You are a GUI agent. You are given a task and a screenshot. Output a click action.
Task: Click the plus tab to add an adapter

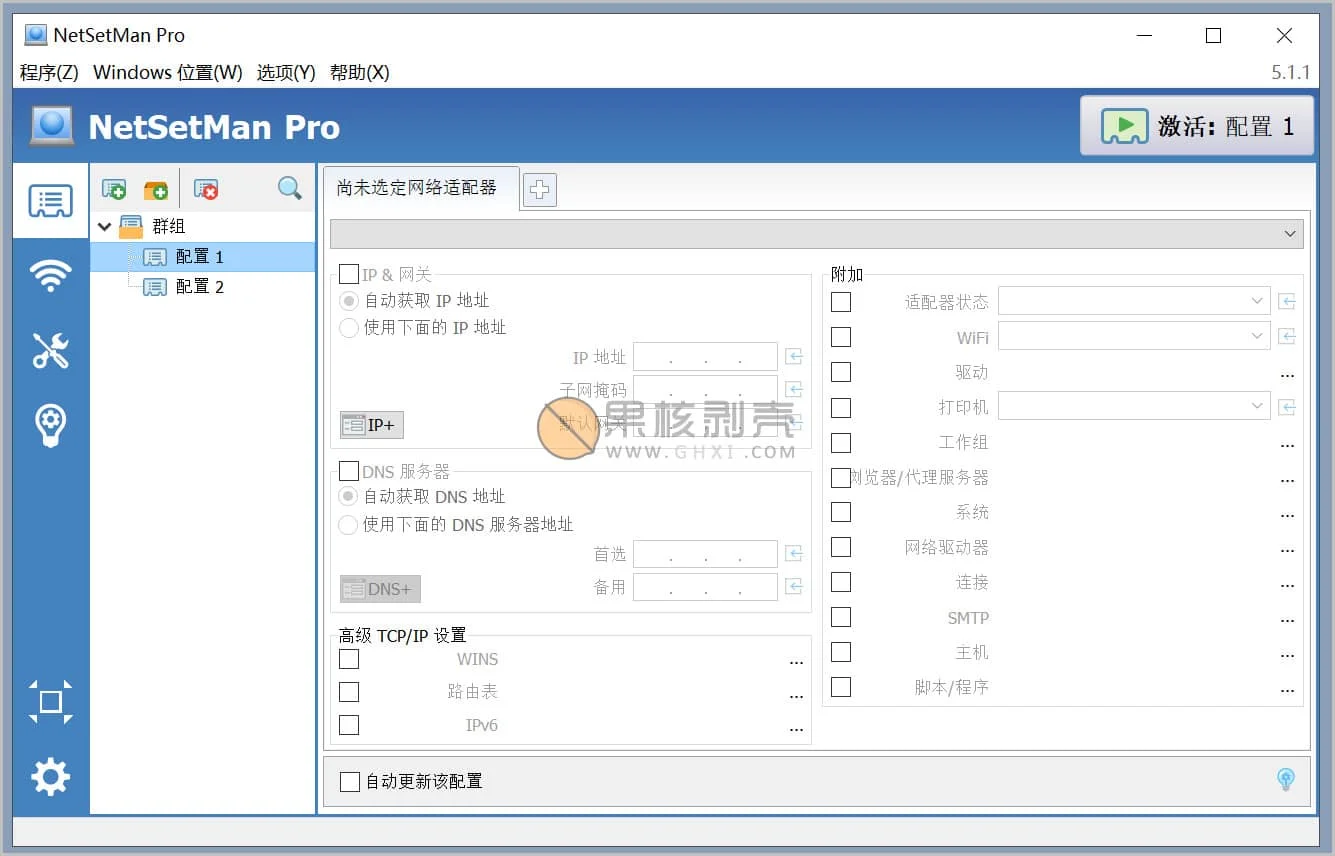click(x=539, y=189)
